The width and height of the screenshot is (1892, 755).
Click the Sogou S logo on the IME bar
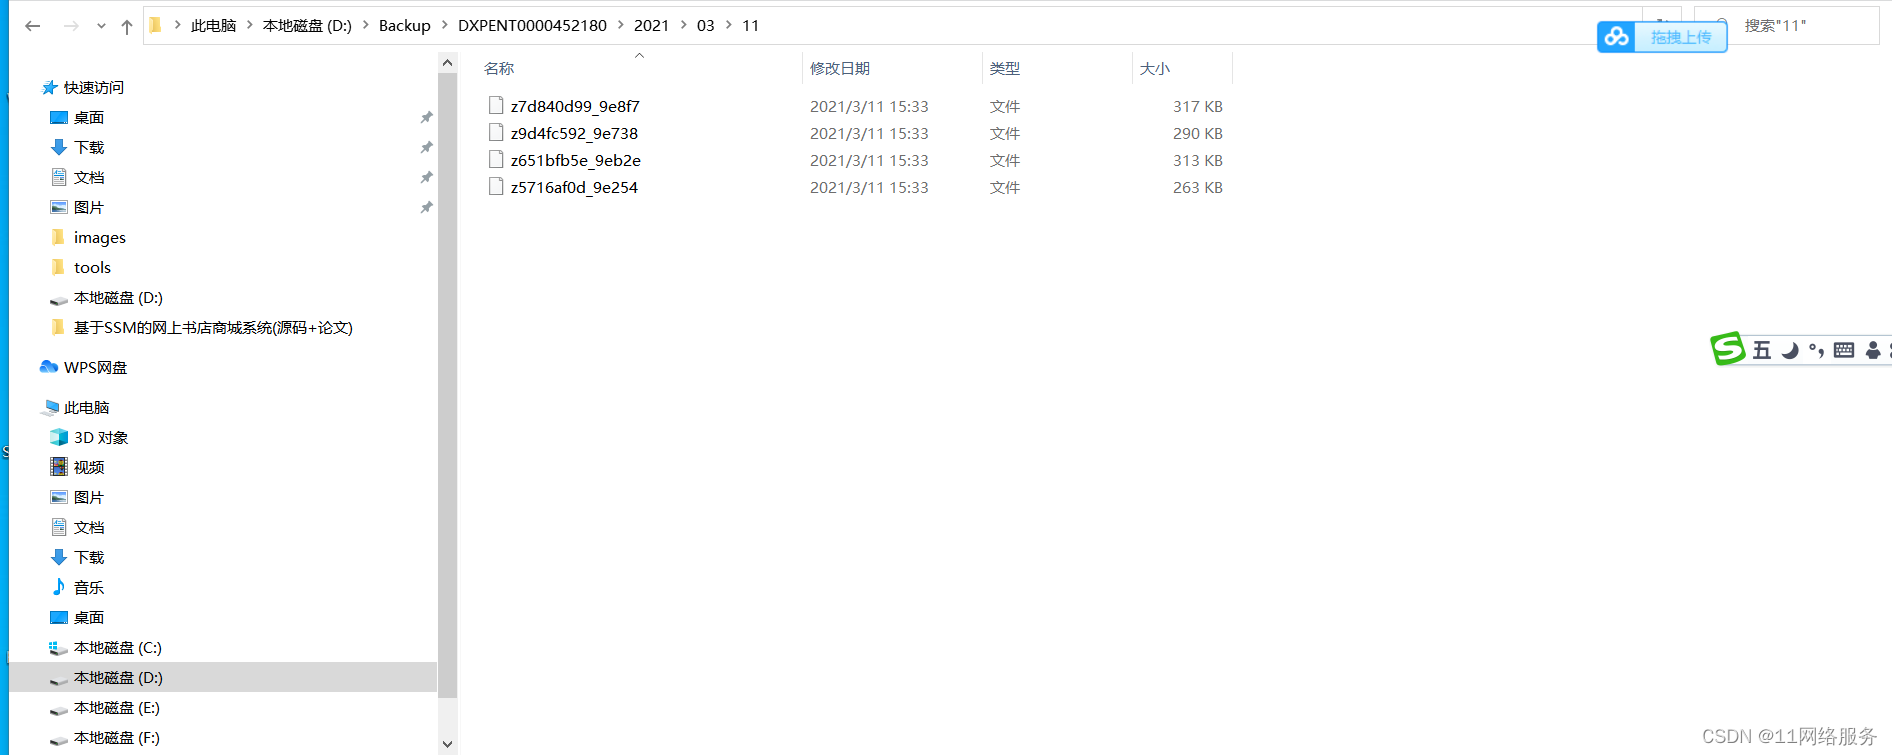[1727, 349]
